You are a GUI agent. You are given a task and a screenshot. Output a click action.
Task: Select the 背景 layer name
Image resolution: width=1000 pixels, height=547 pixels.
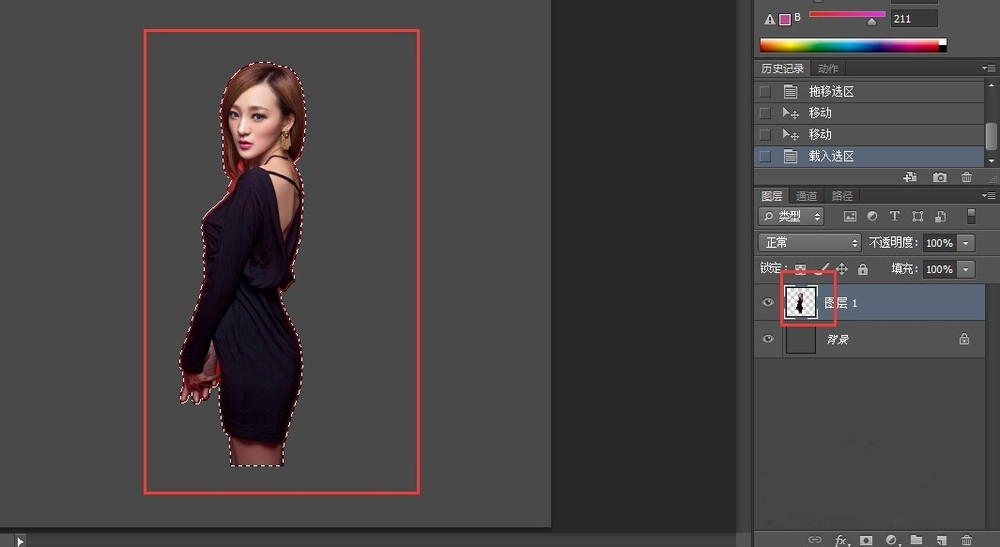tap(837, 340)
